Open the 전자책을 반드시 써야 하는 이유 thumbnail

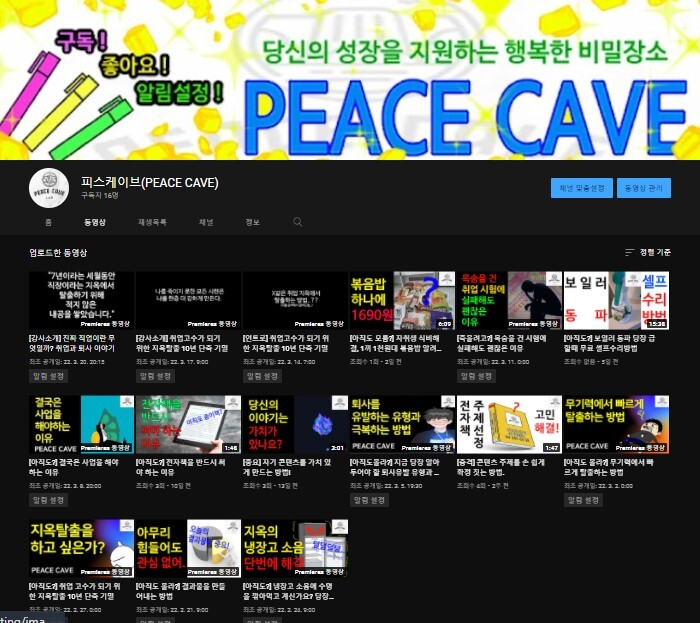click(x=188, y=424)
